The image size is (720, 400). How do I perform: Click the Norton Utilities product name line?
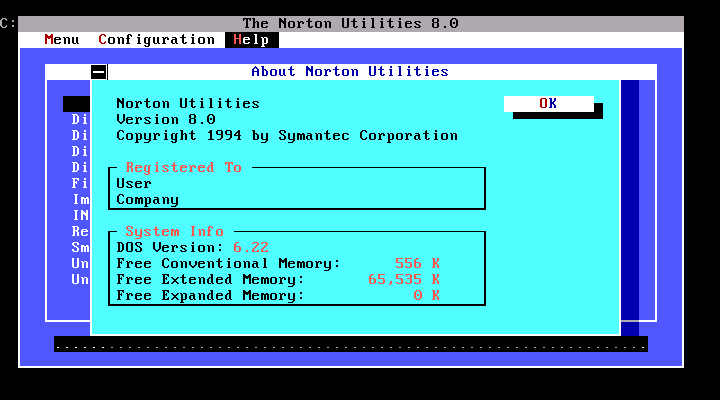188,104
